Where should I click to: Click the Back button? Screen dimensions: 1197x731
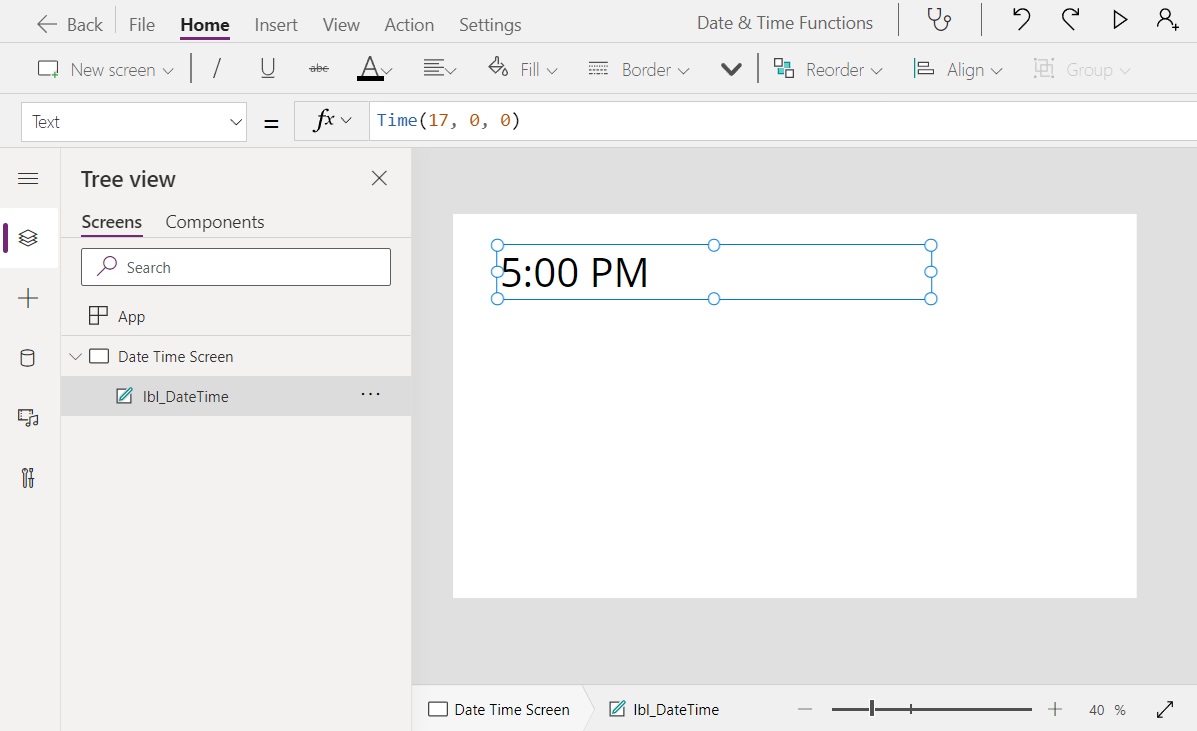point(68,23)
